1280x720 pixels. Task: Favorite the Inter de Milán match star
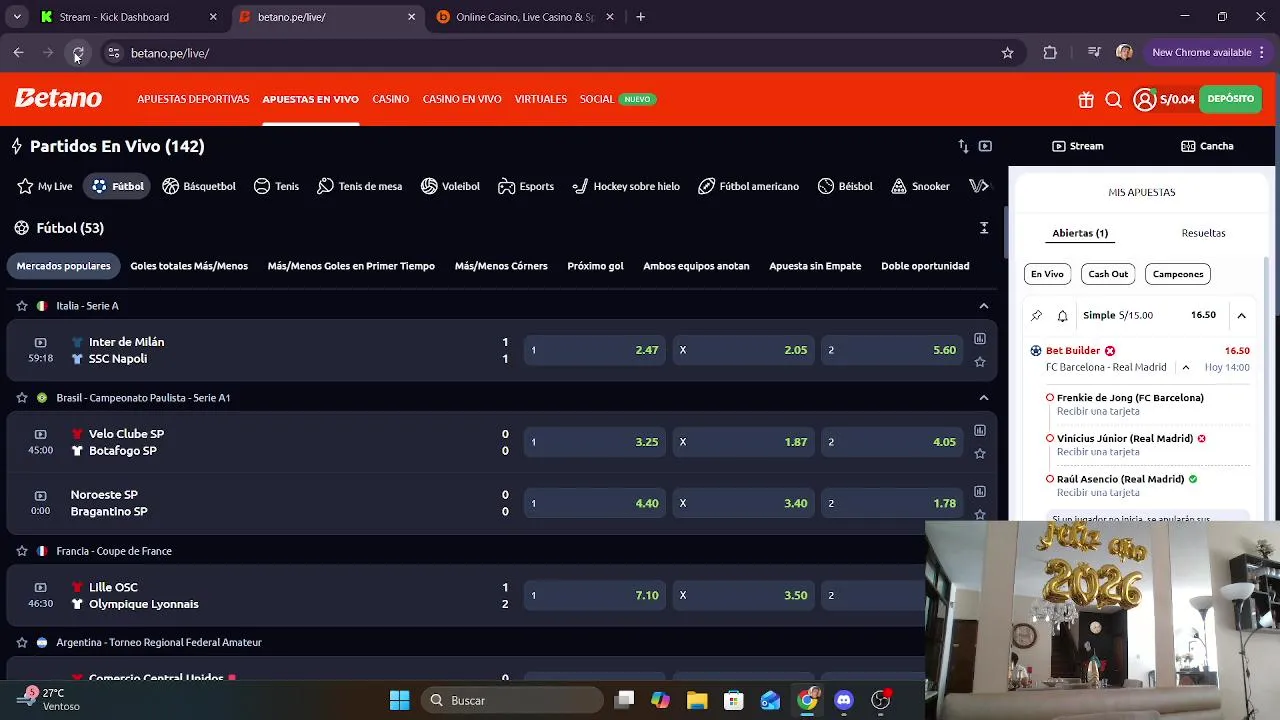pos(980,362)
